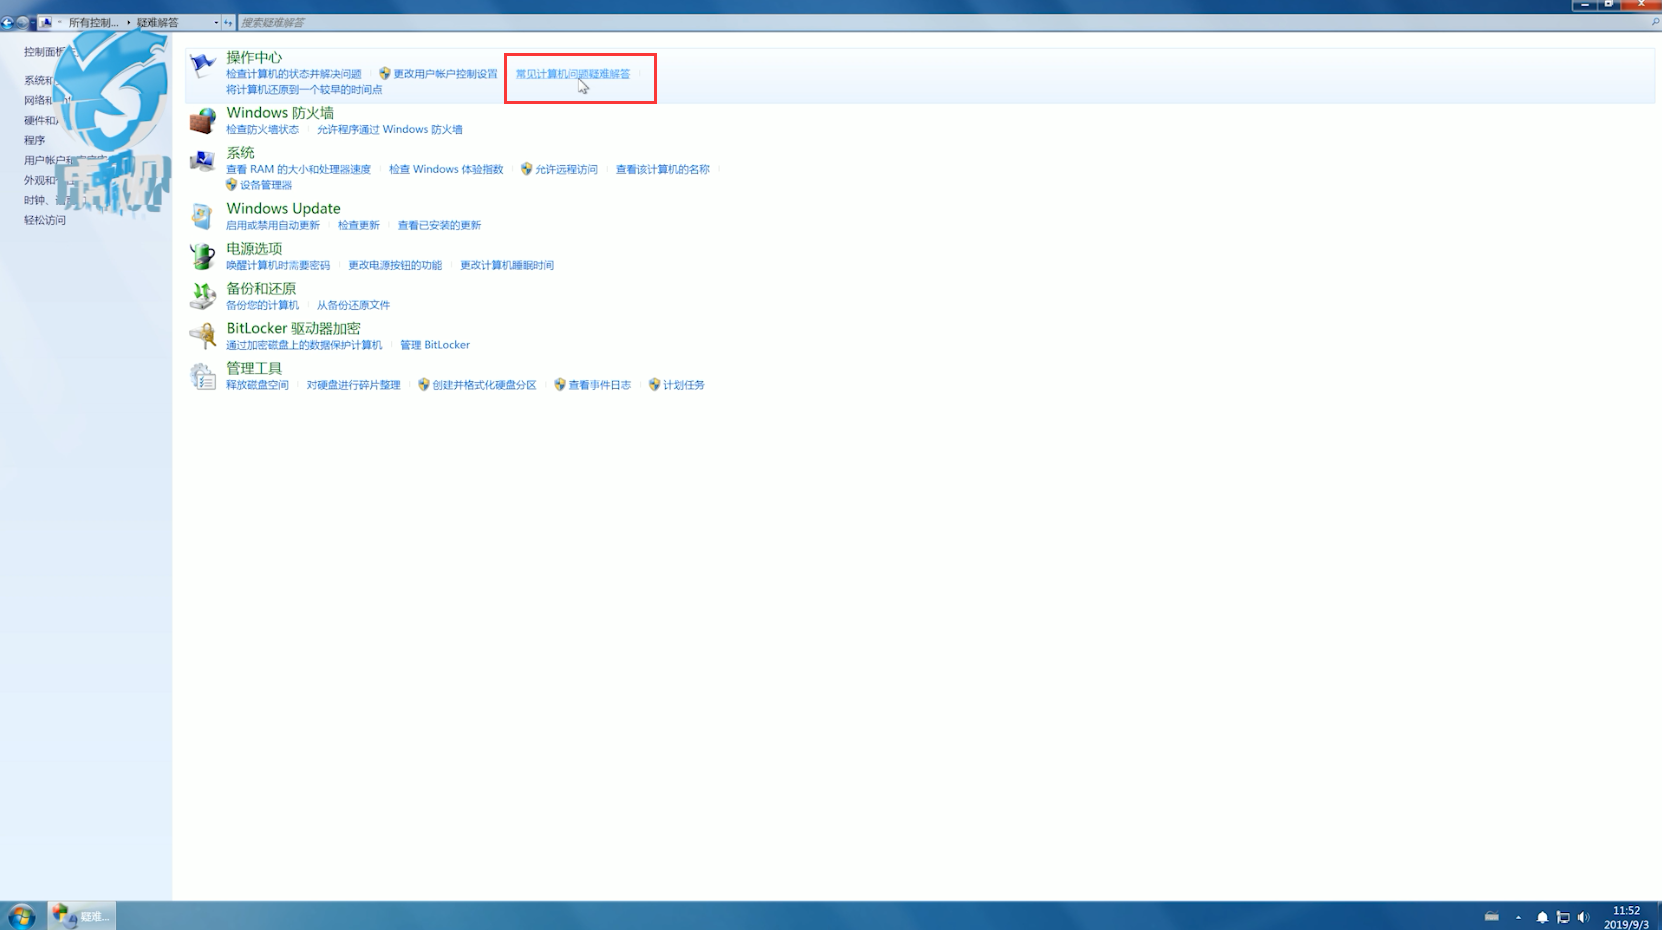Image resolution: width=1662 pixels, height=930 pixels.
Task: Click the 所有控制... breadcrumb segment
Action: [93, 22]
